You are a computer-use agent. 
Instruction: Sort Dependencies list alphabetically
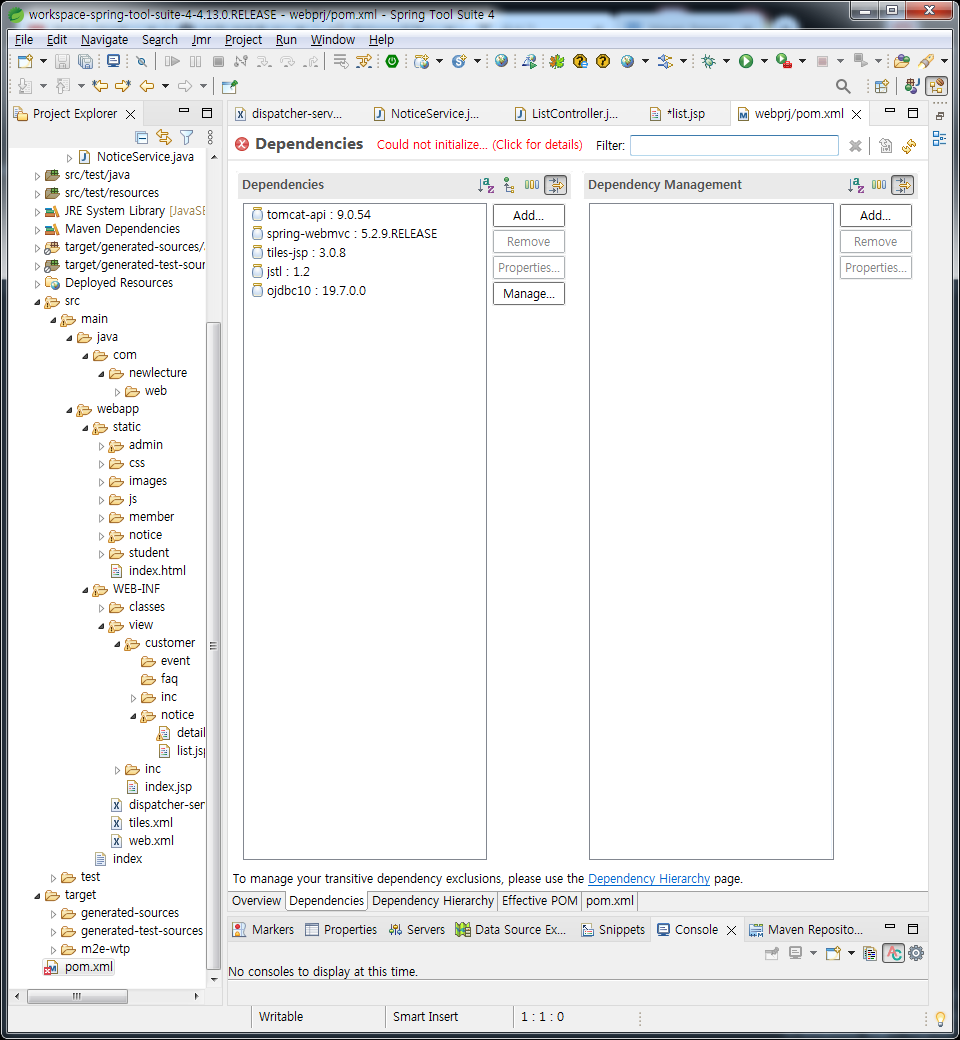[486, 185]
